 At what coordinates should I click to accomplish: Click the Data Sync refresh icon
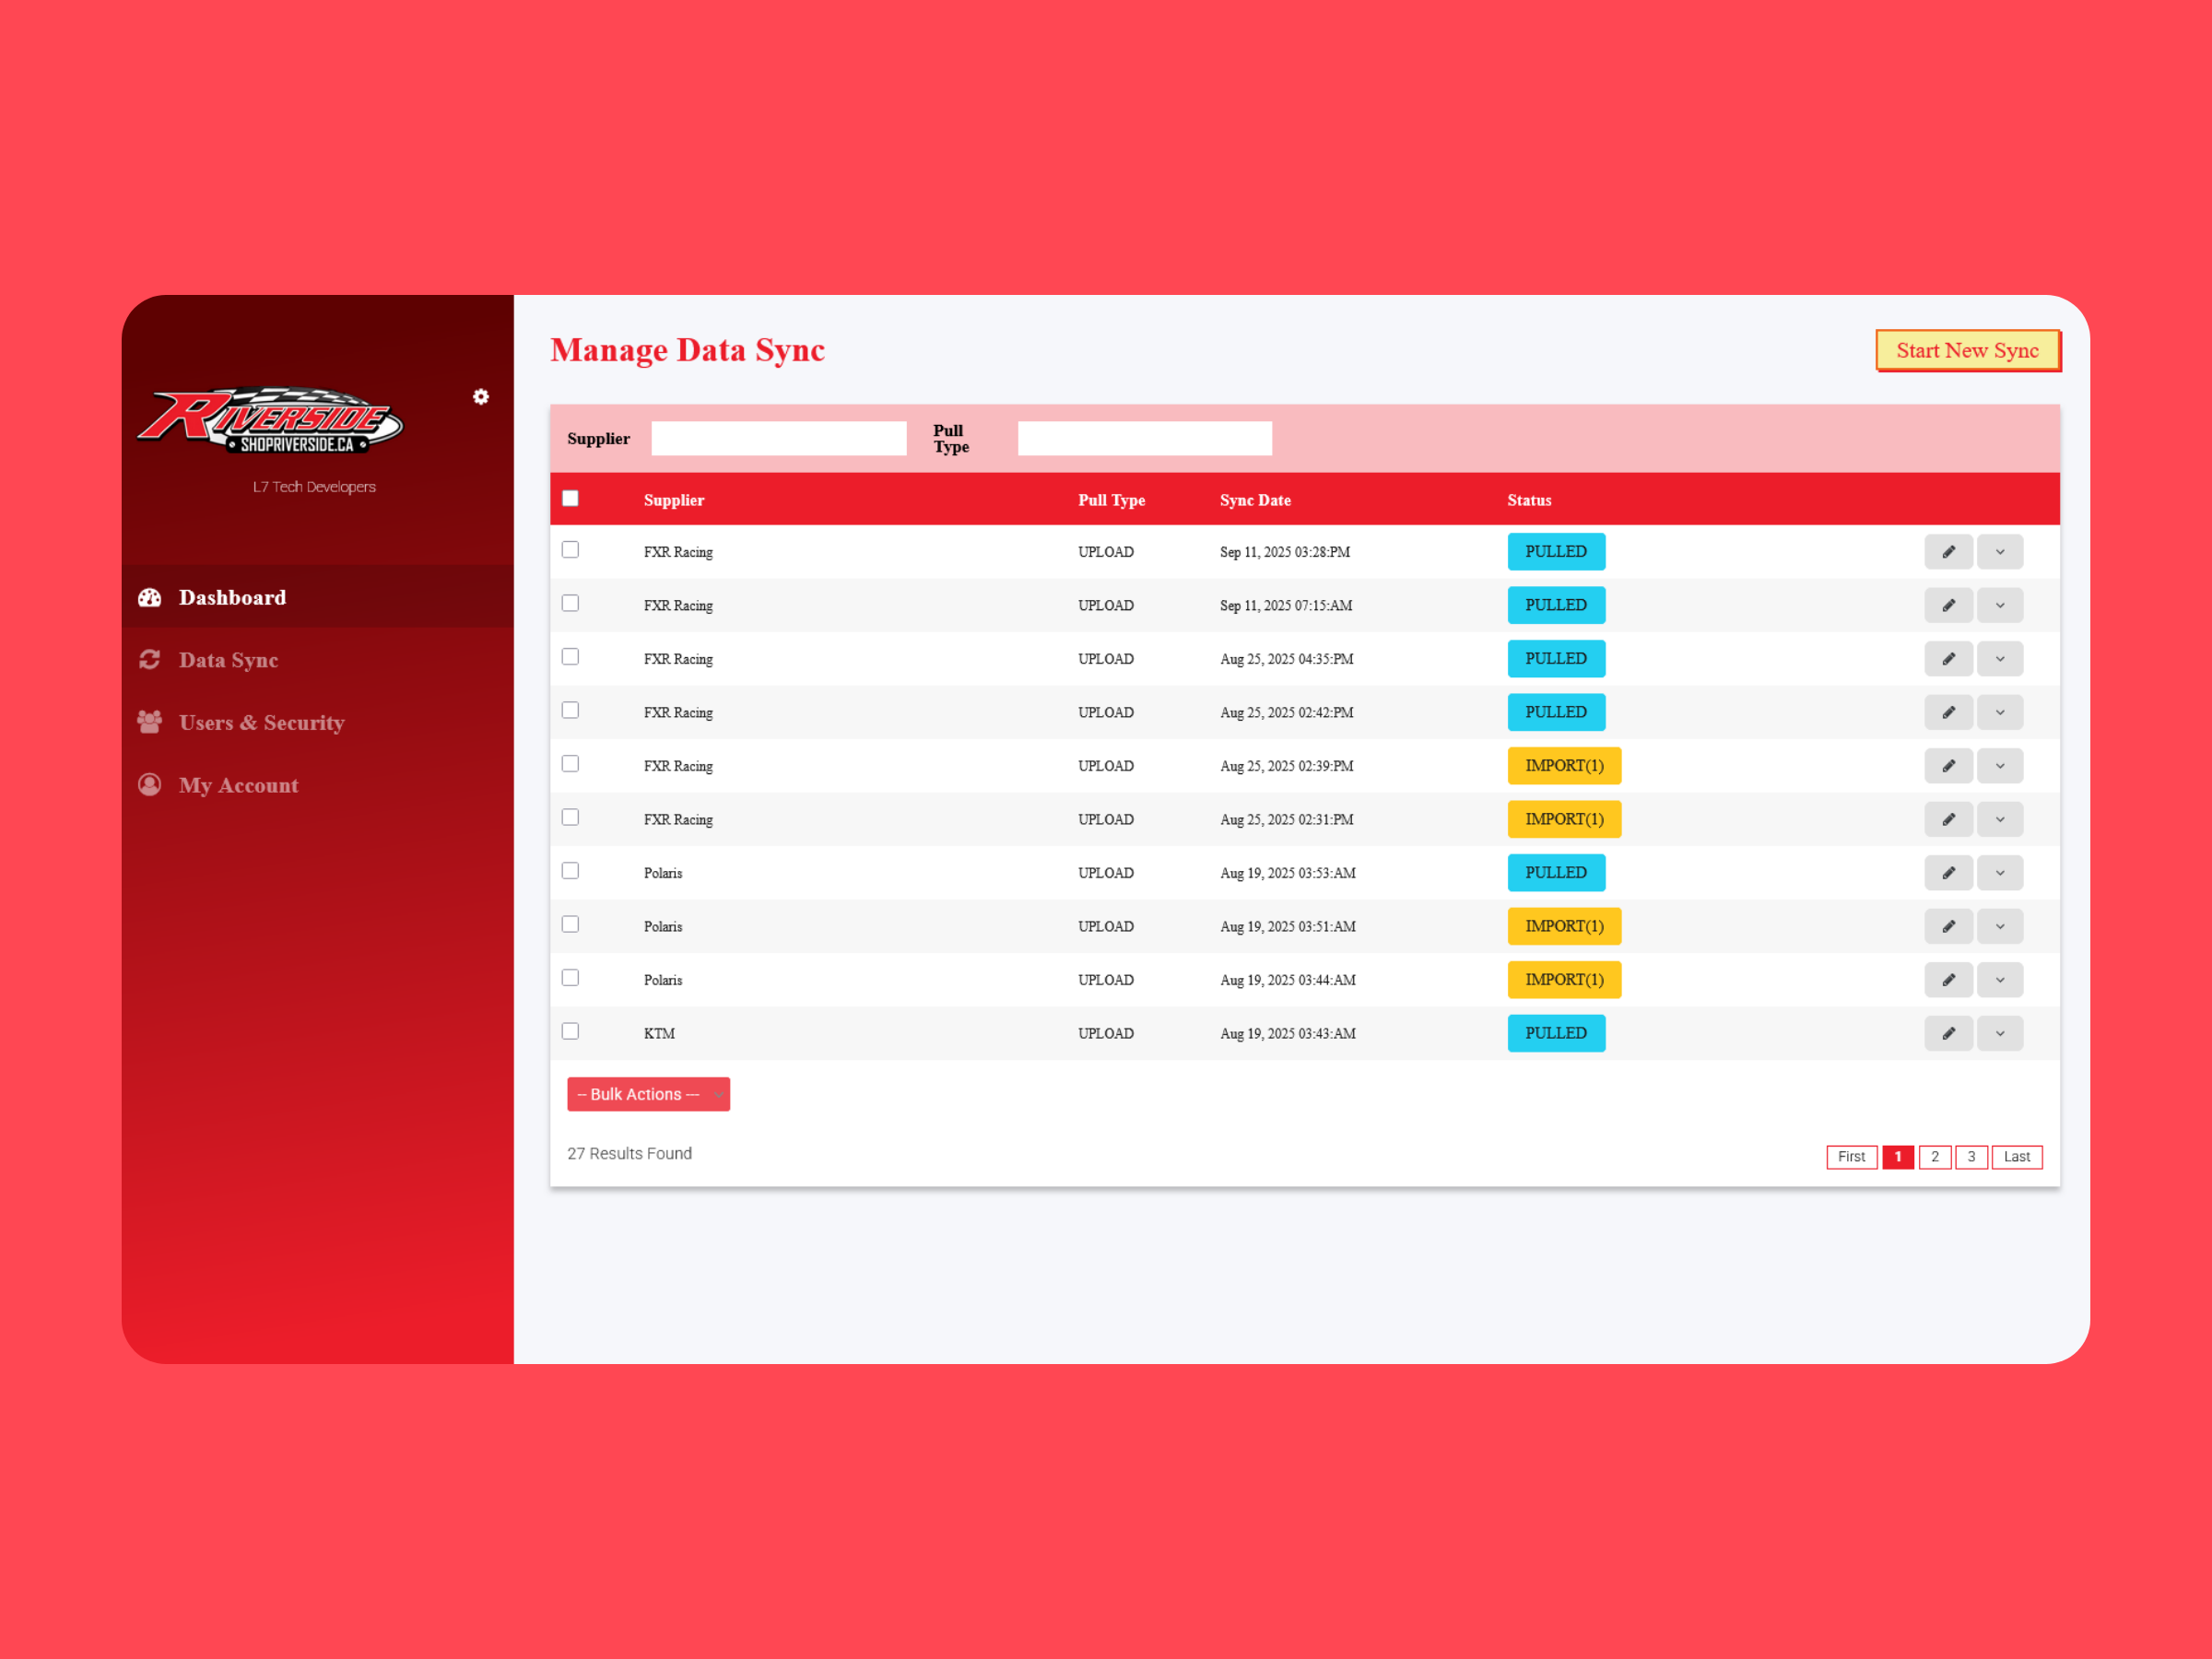(150, 660)
